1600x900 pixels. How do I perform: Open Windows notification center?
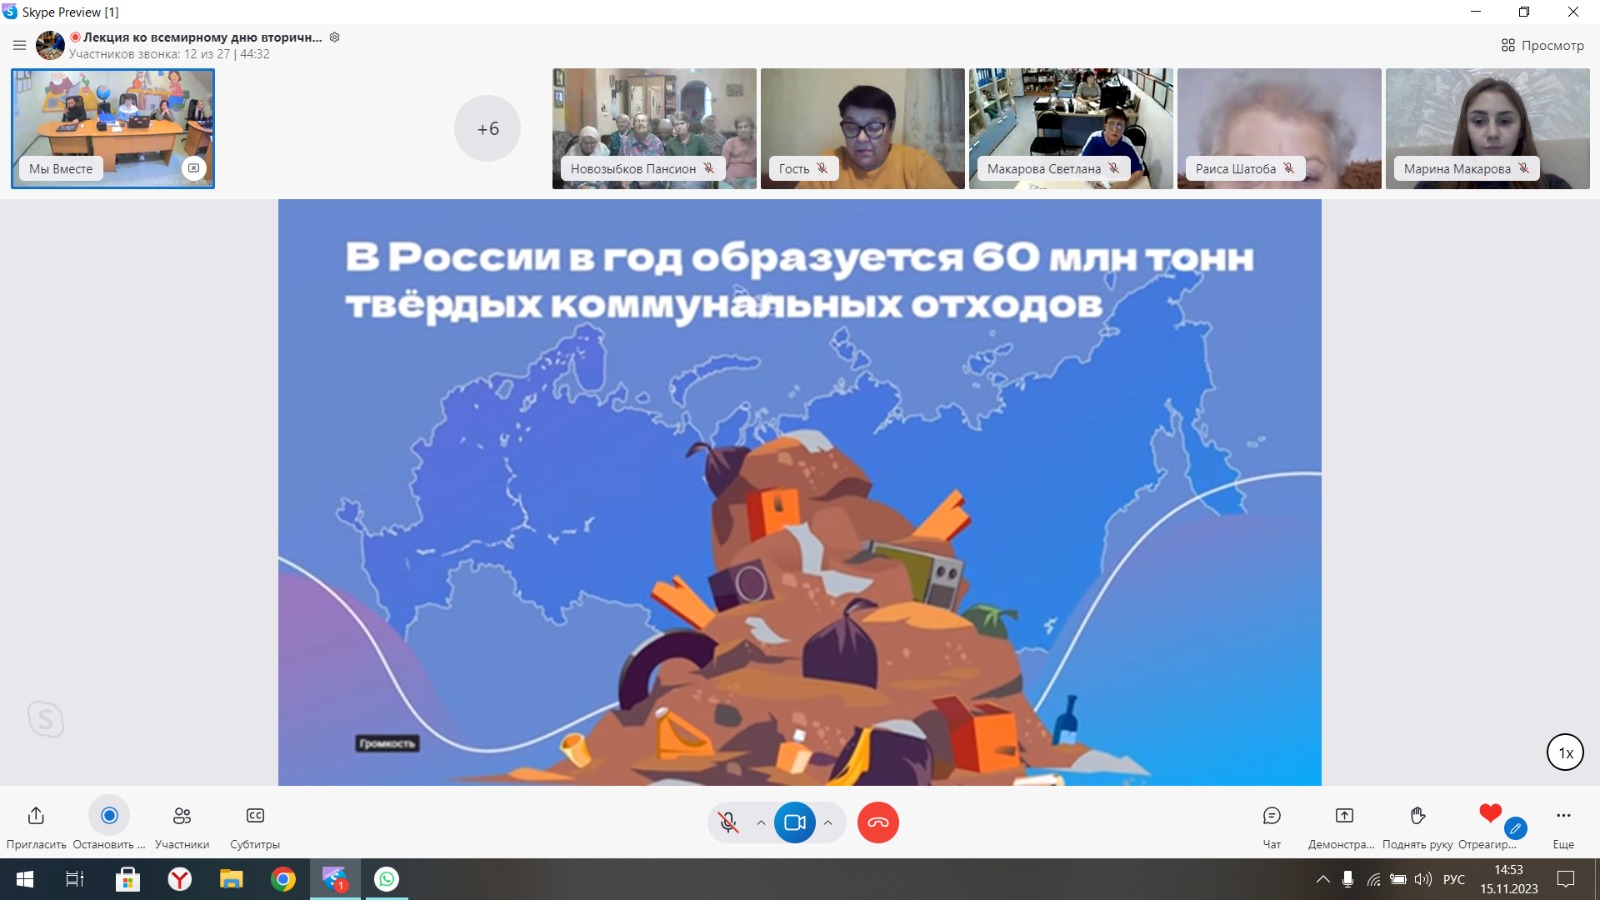[1566, 879]
